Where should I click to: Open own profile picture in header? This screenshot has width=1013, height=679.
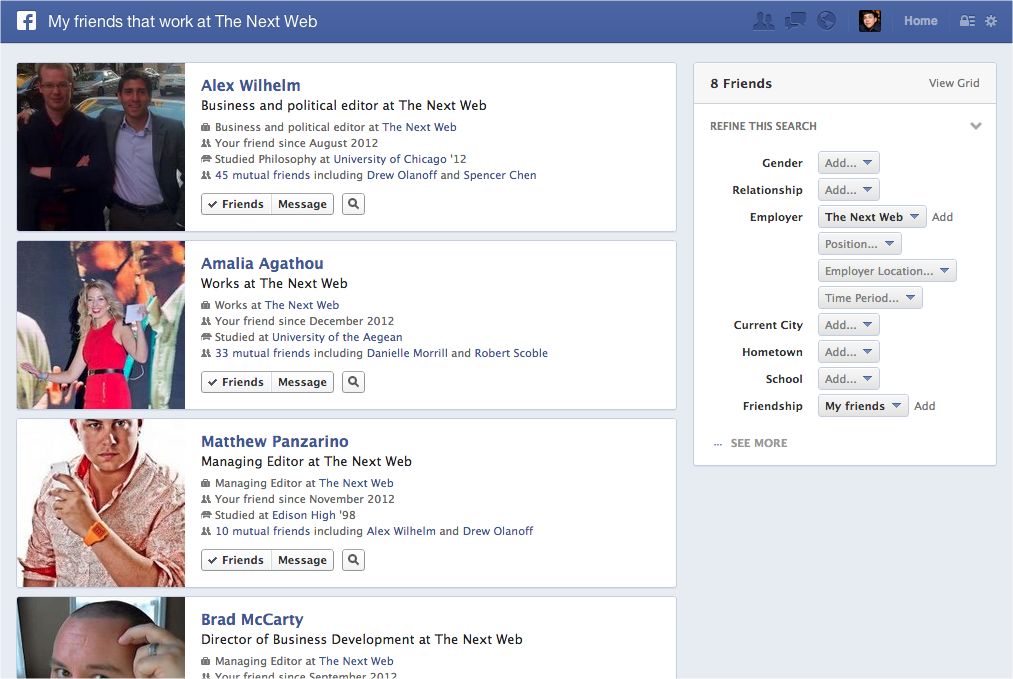click(870, 21)
